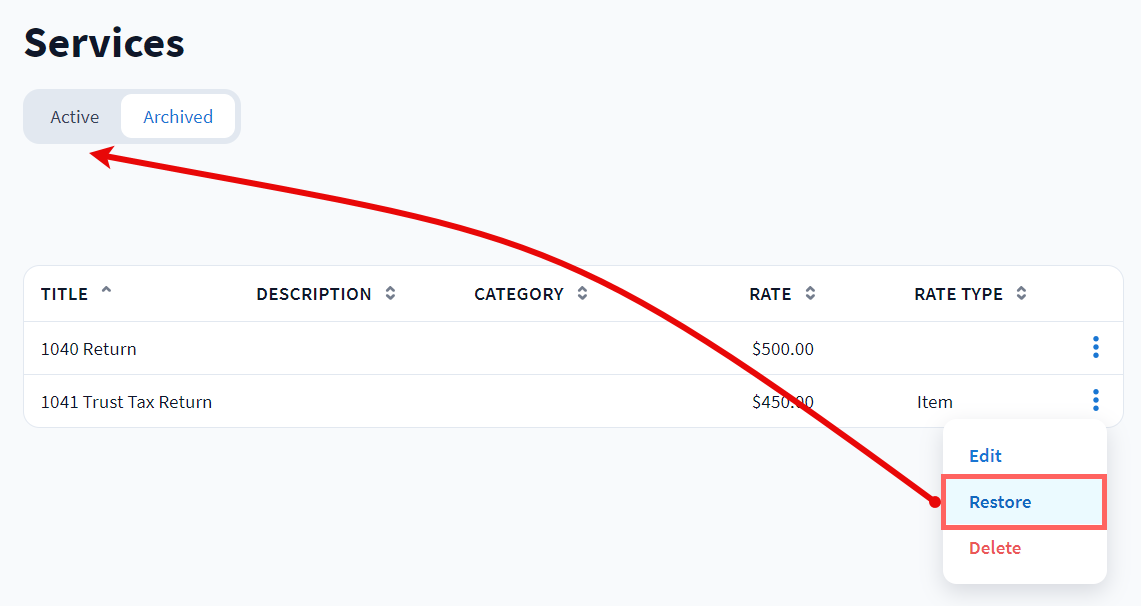Click the 1040 Return service title
This screenshot has height=606, width=1141.
[x=89, y=349]
